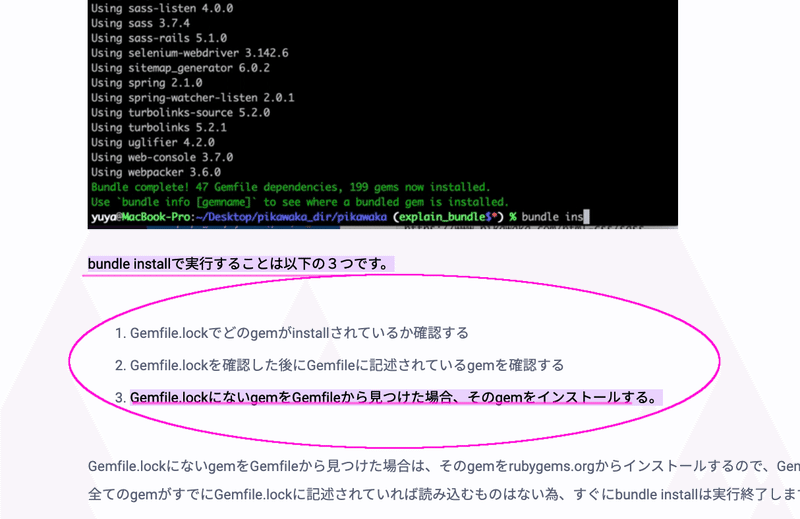Click 'Using web-console 3.7.0' terminal line
The image size is (800, 519).
(162, 157)
